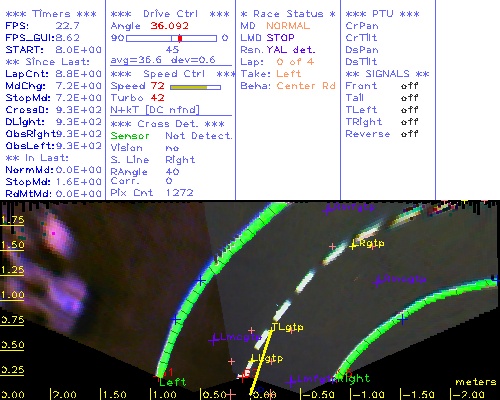Click the Sensor Not Detect. status
The image size is (500, 400).
(171, 136)
